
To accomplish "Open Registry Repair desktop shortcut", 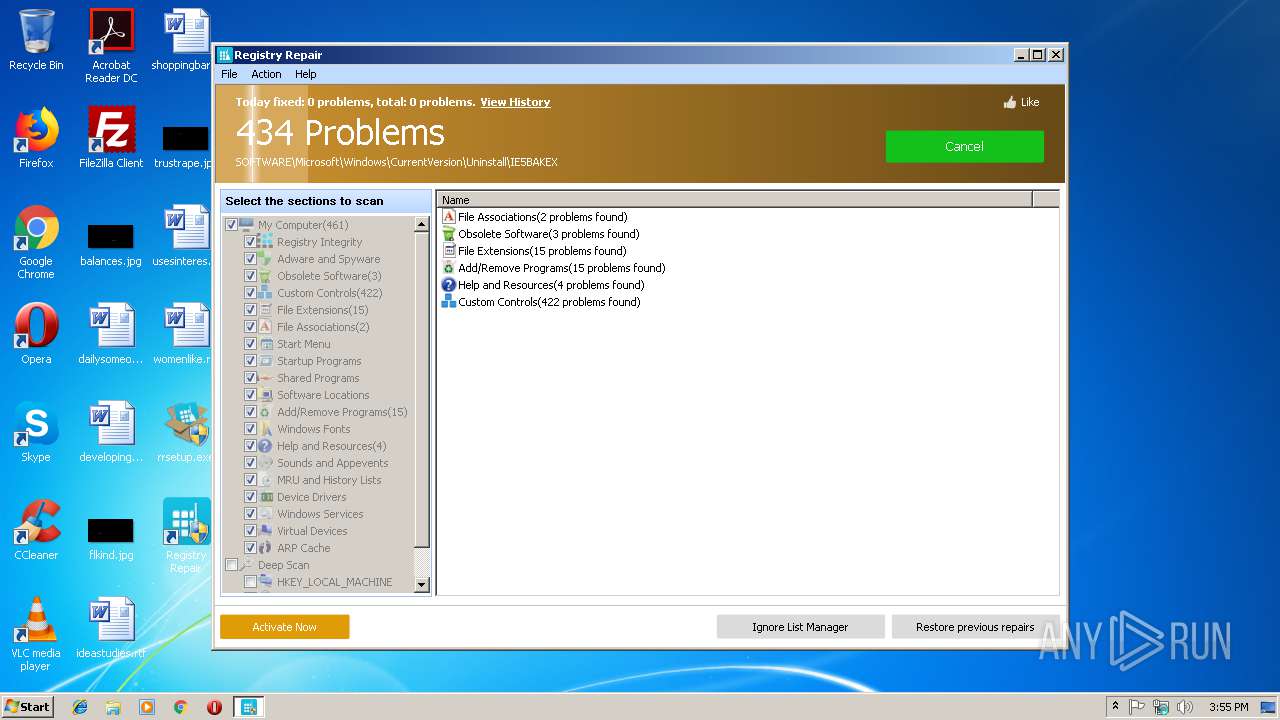I will (186, 536).
